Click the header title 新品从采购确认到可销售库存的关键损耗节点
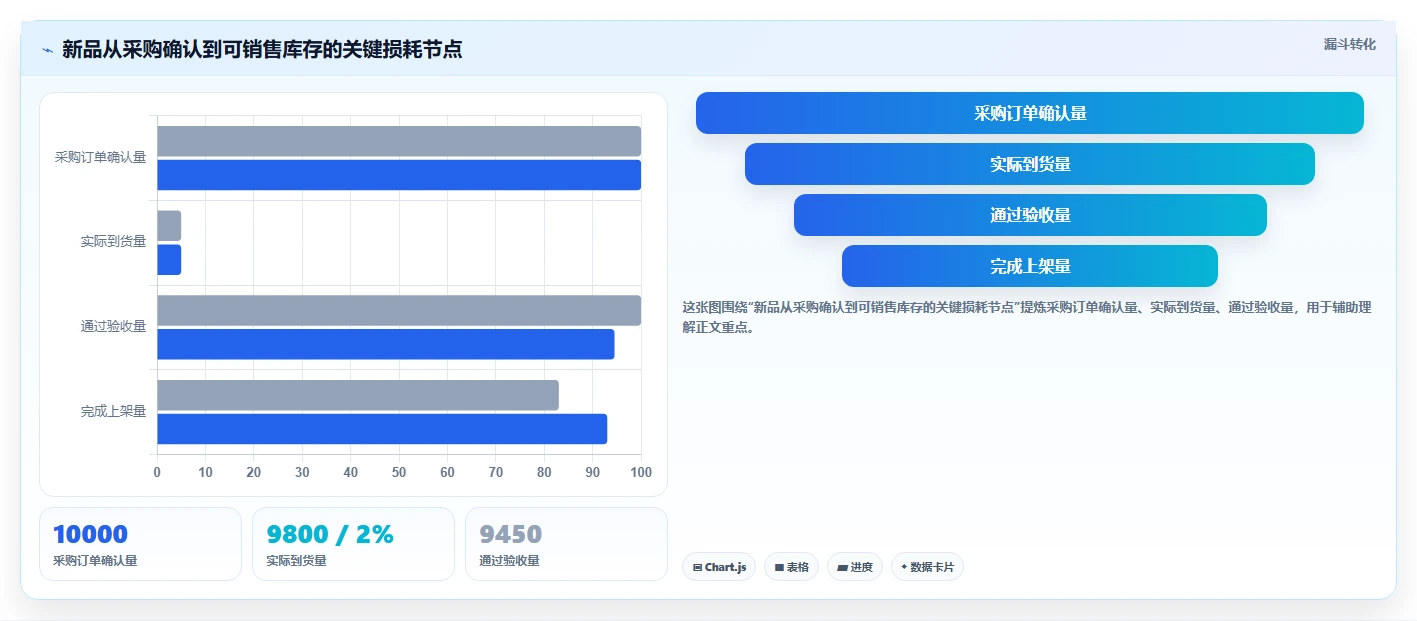Viewport: 1417px width, 621px height. (x=262, y=49)
